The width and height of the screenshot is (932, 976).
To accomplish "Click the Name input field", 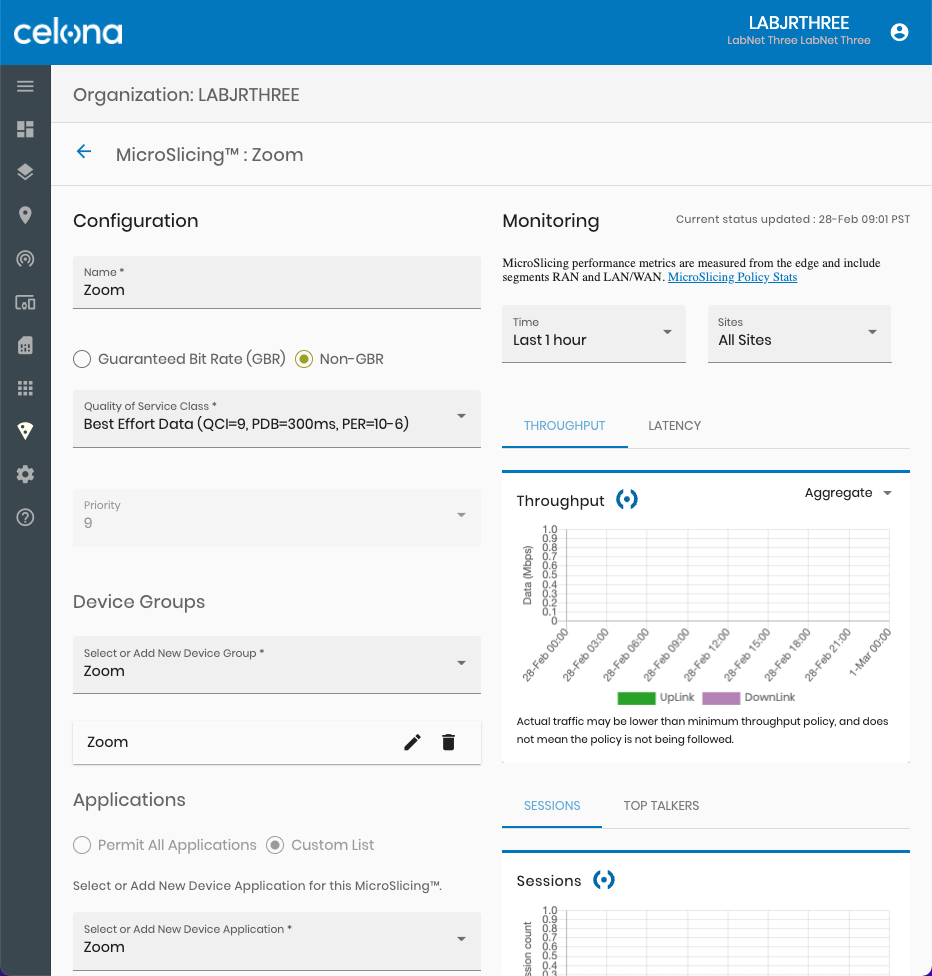I will [277, 282].
